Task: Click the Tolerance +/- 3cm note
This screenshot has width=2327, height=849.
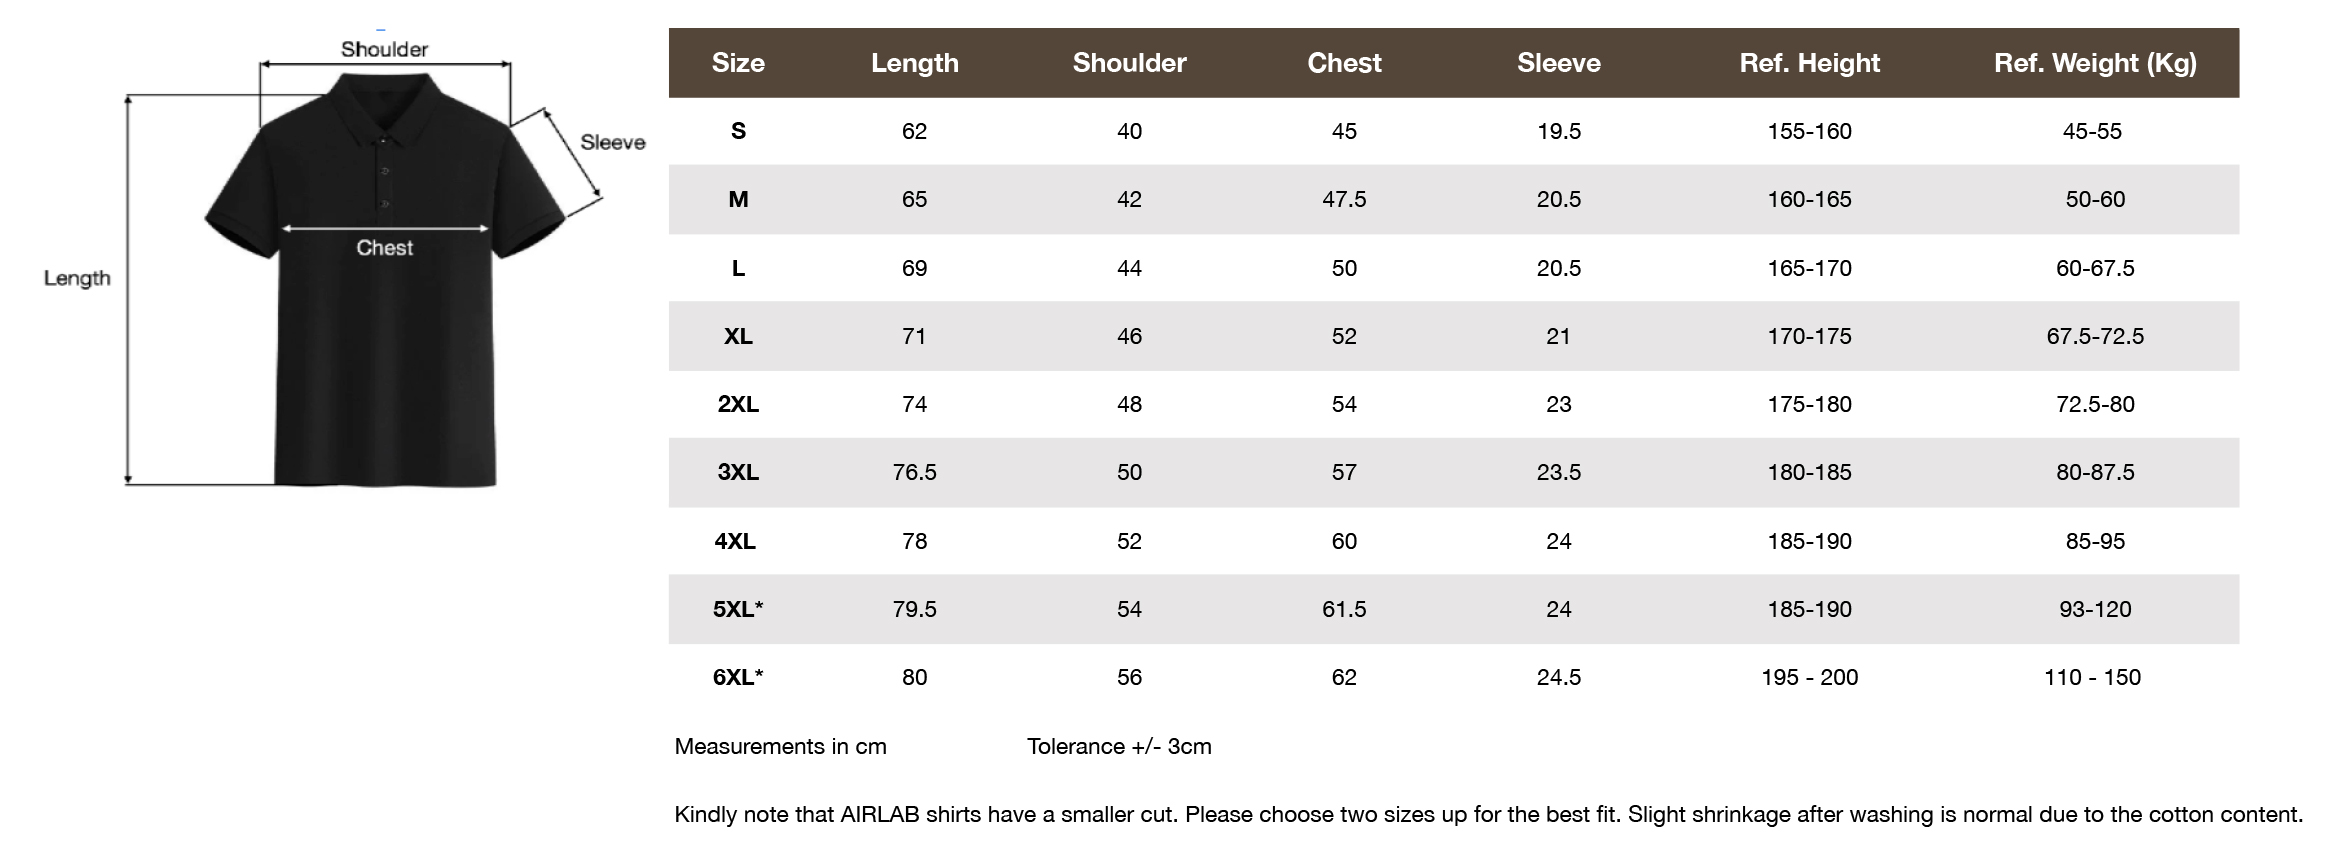Action: click(1119, 746)
